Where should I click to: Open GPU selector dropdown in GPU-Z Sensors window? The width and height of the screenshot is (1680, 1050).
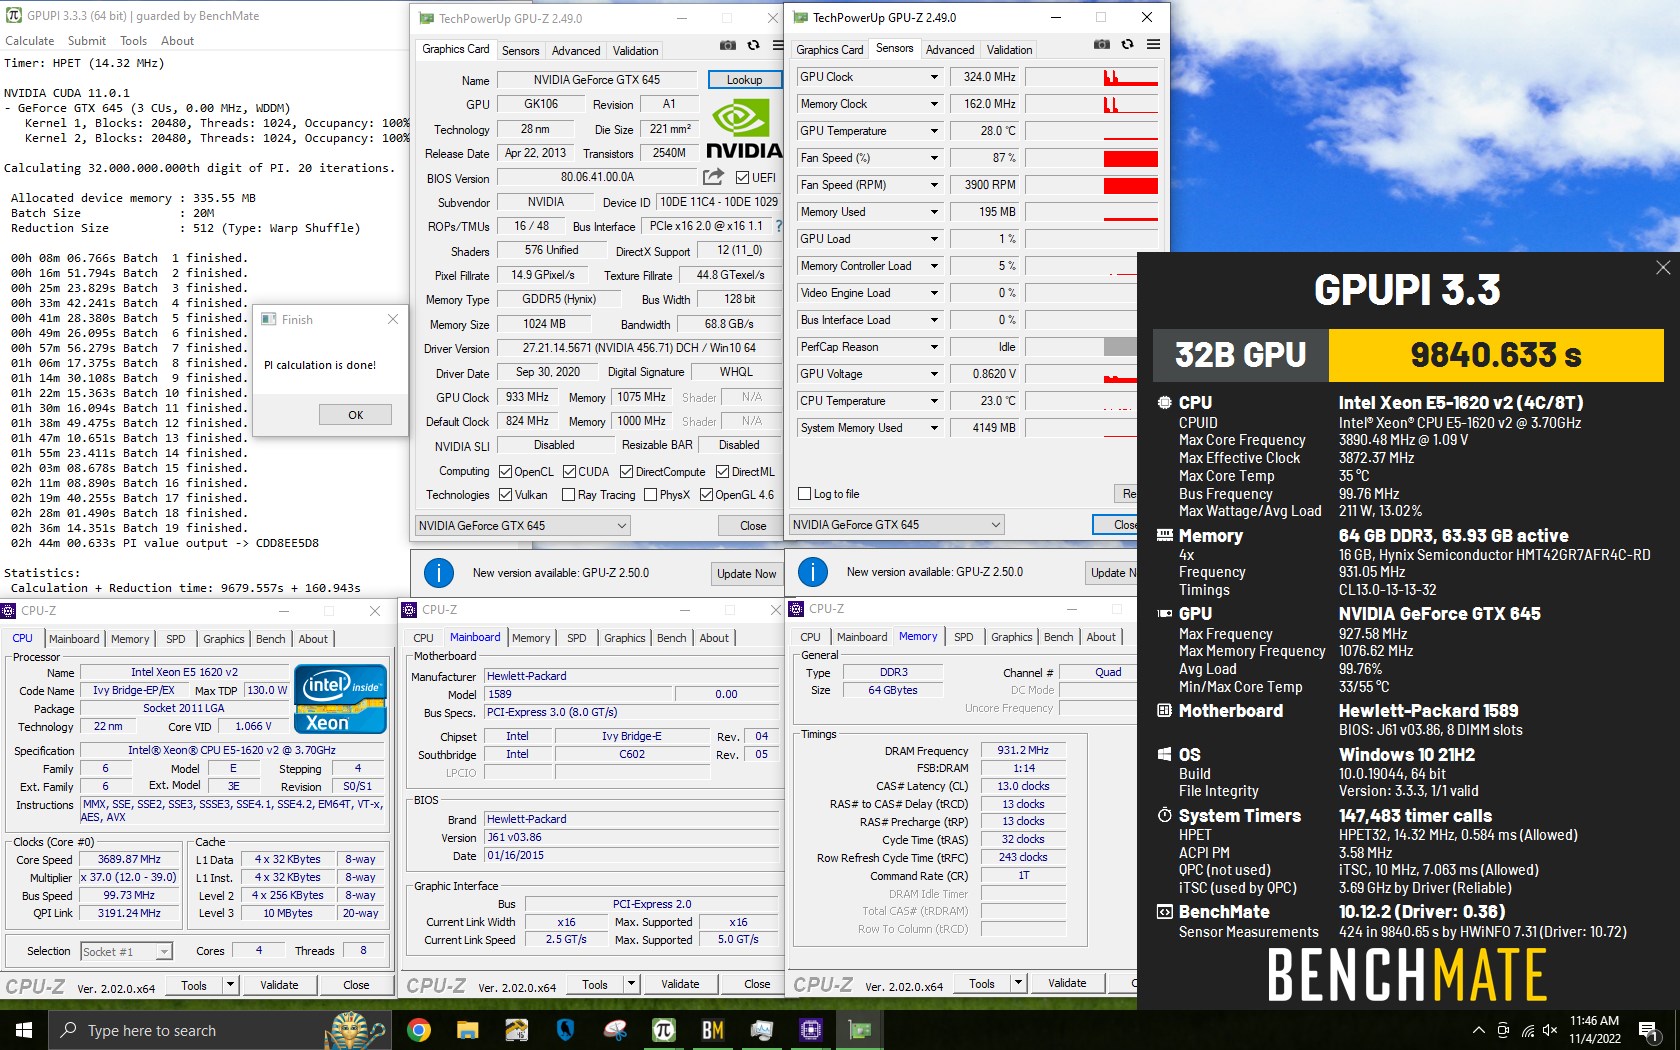click(897, 525)
